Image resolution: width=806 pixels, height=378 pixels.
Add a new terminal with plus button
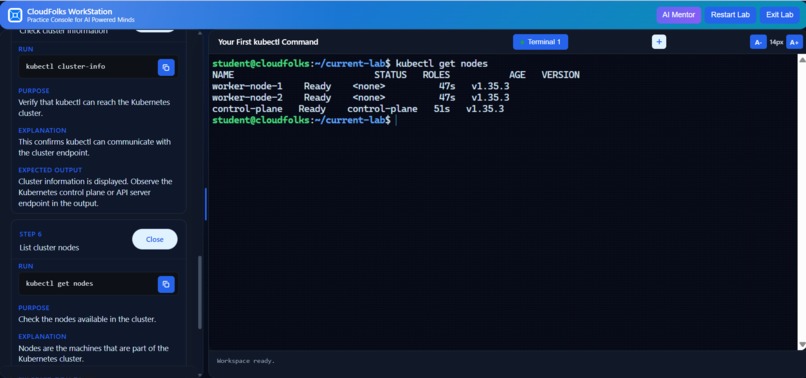(659, 42)
